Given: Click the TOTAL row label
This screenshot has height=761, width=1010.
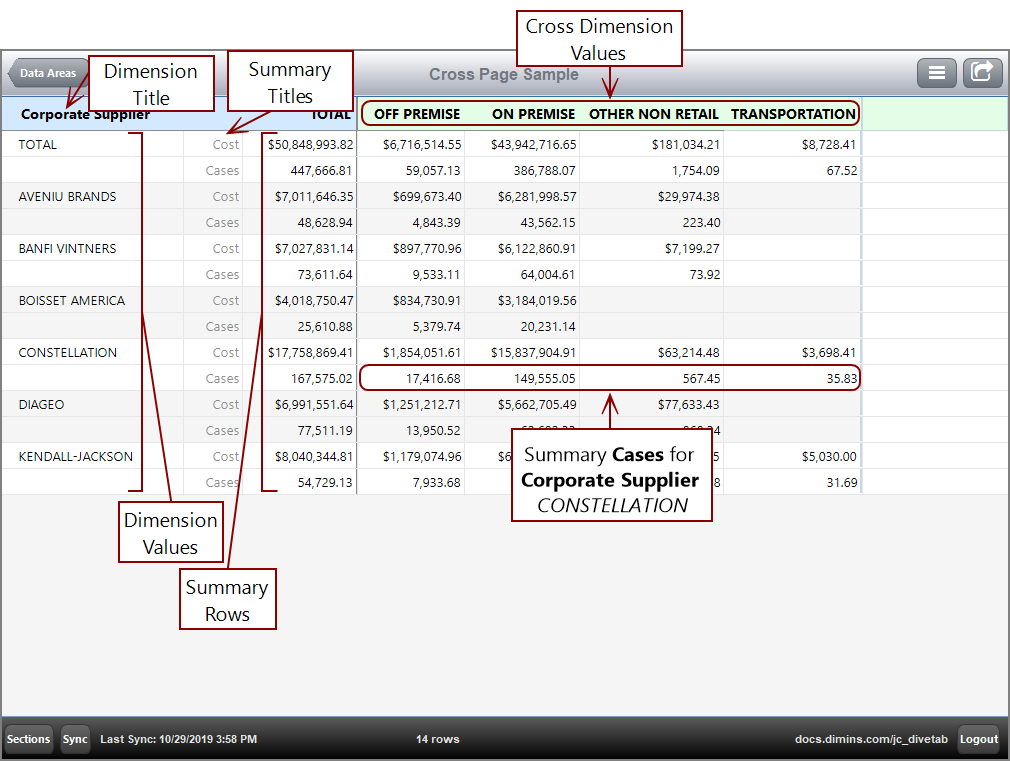Looking at the screenshot, I should click(x=38, y=145).
